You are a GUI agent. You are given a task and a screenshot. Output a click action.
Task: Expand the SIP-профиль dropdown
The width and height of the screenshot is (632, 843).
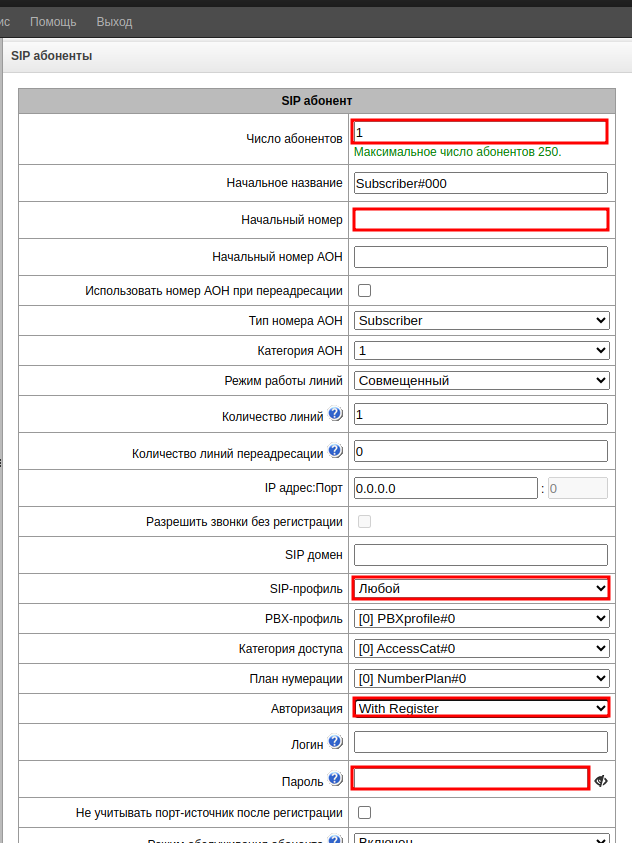pos(481,588)
